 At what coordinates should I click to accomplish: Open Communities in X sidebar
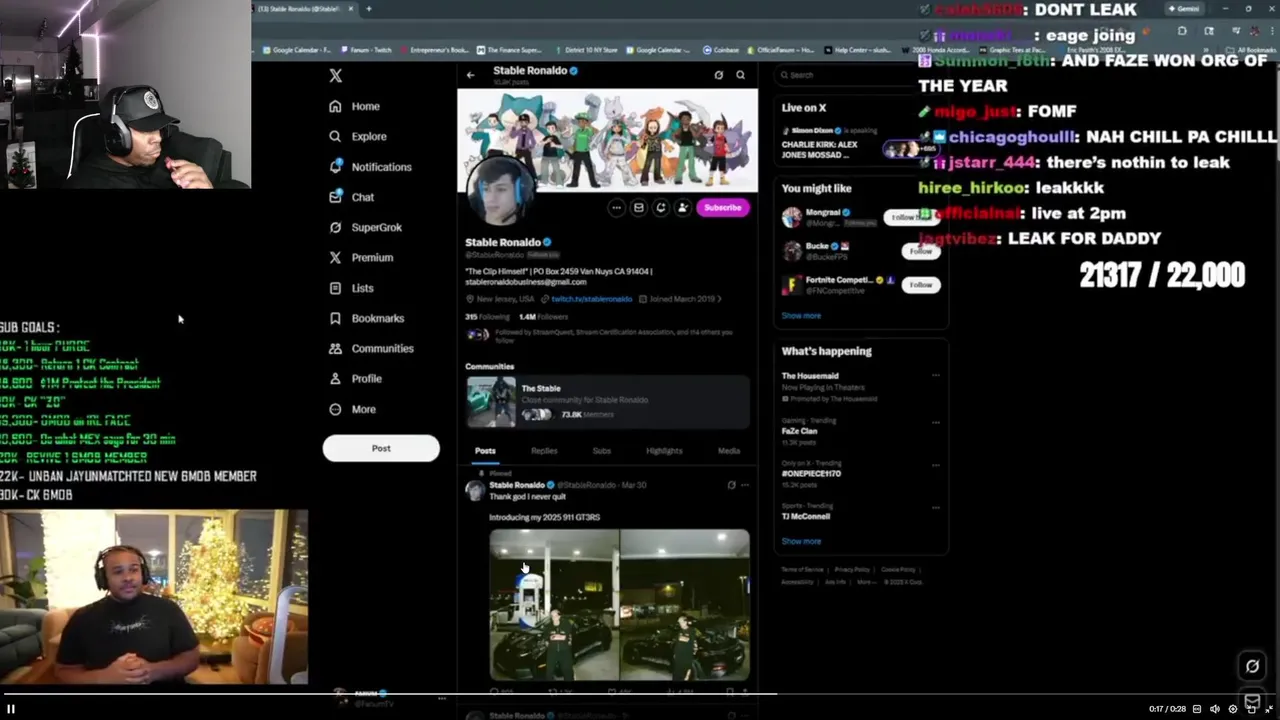(x=371, y=348)
